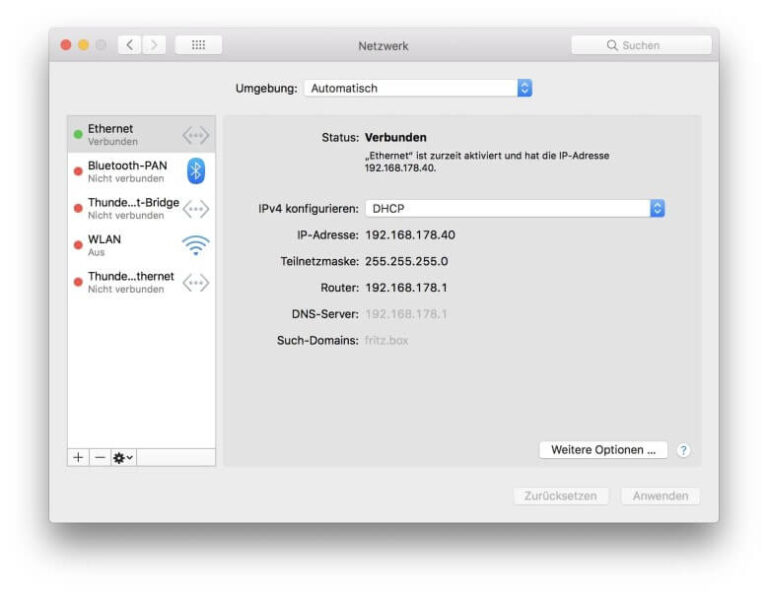Open Weitere Optionen

point(603,450)
